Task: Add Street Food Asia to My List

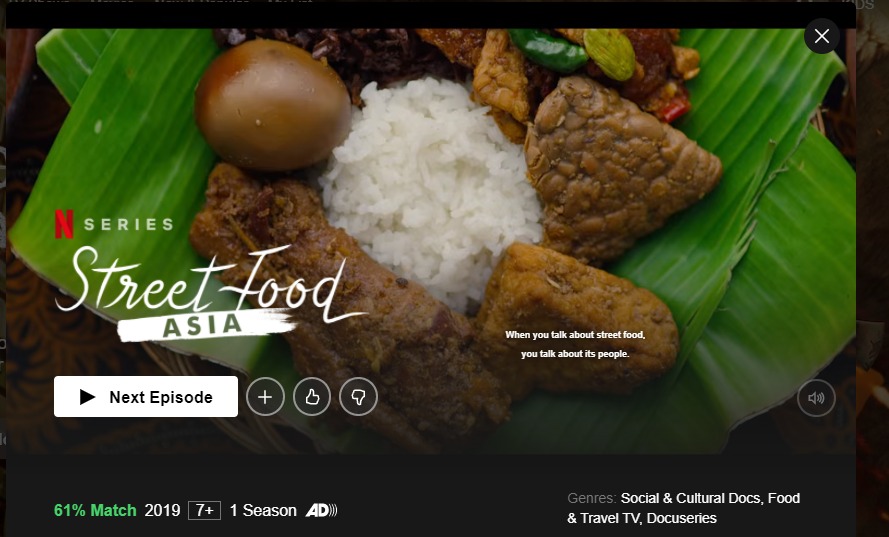Action: click(265, 397)
